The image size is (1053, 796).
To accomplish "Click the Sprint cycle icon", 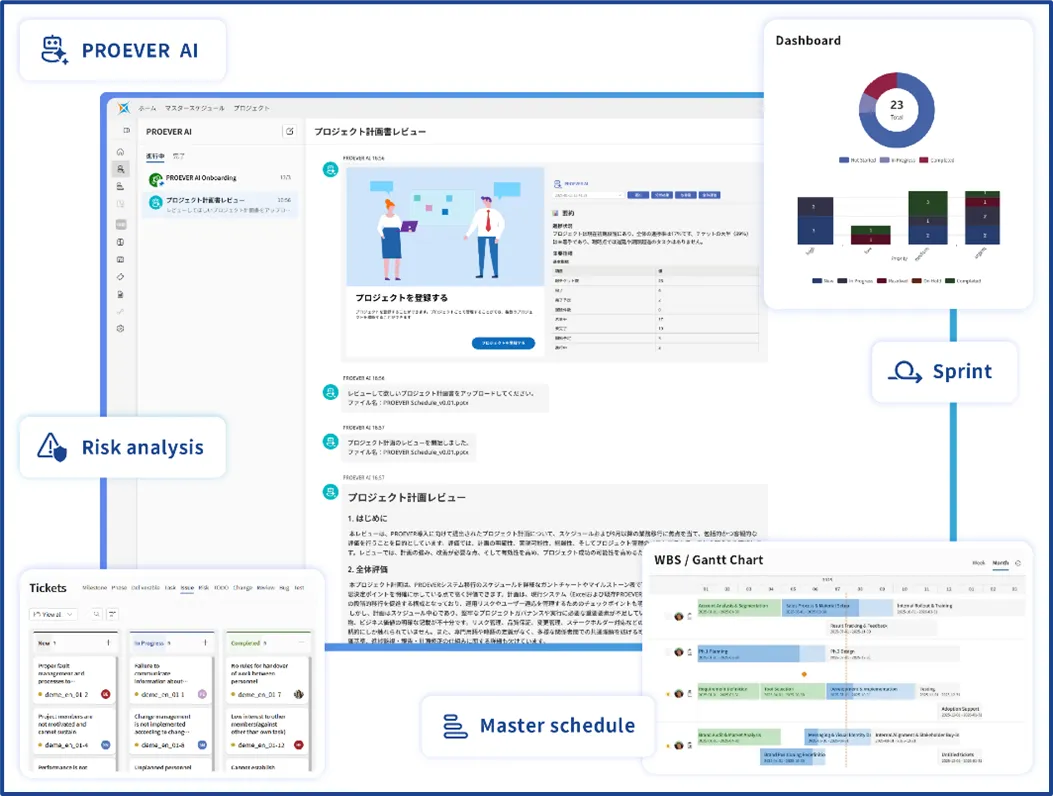I will point(905,371).
